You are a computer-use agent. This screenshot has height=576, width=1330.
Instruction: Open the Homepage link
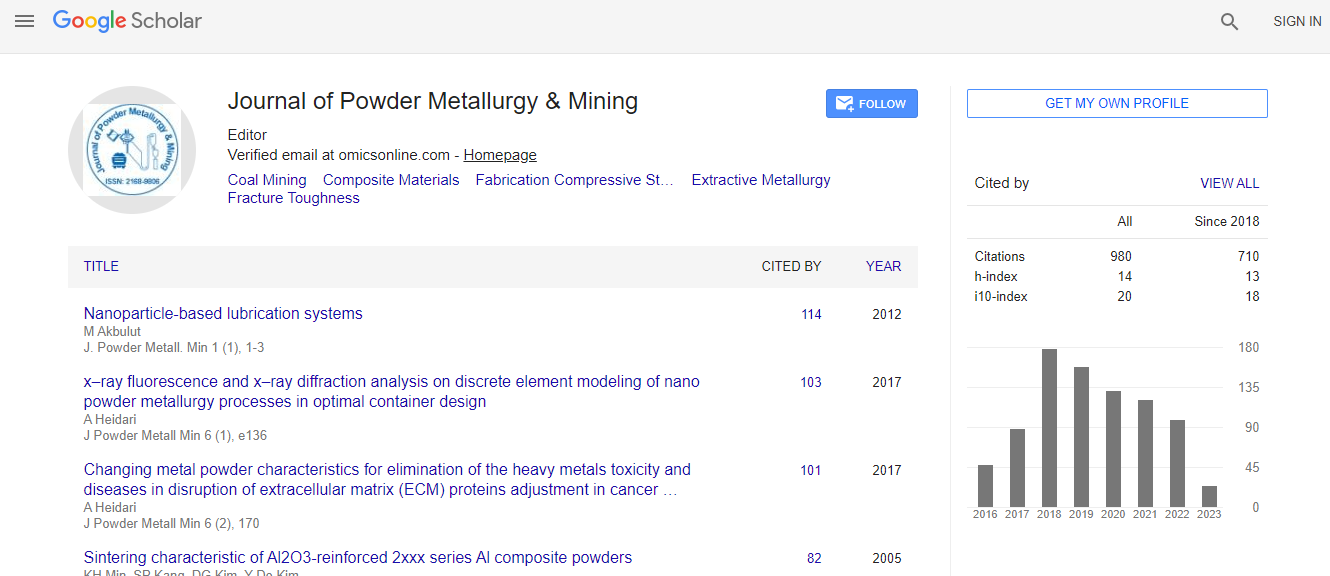pos(499,155)
